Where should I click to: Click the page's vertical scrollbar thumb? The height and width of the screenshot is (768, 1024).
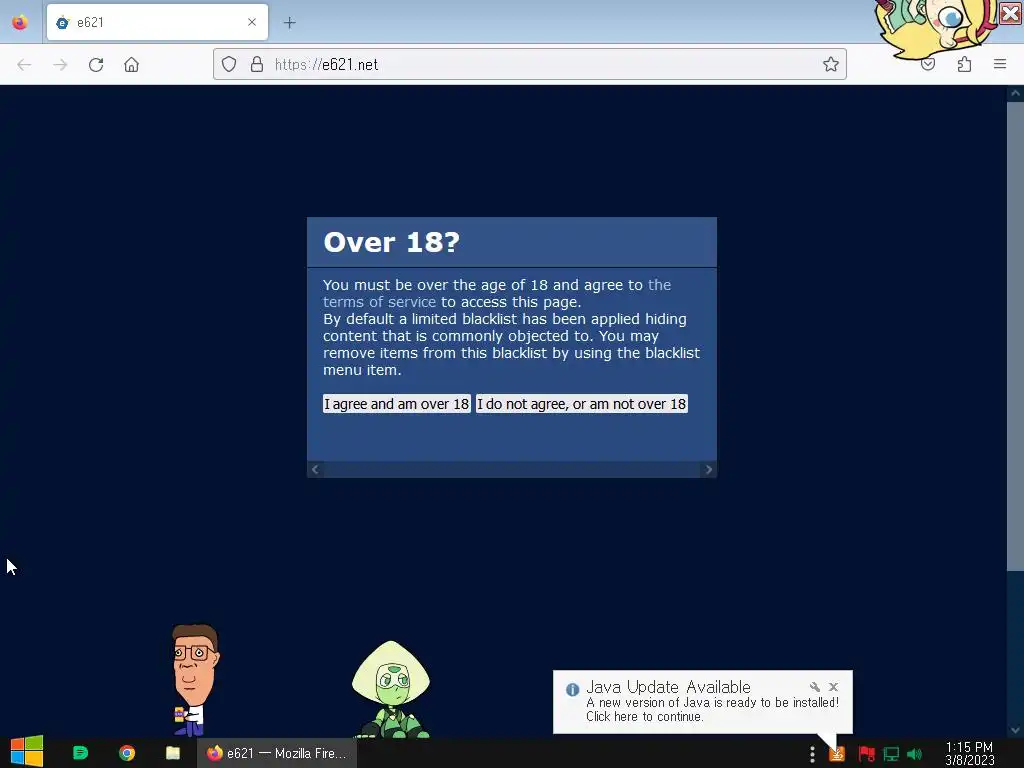[x=1015, y=336]
